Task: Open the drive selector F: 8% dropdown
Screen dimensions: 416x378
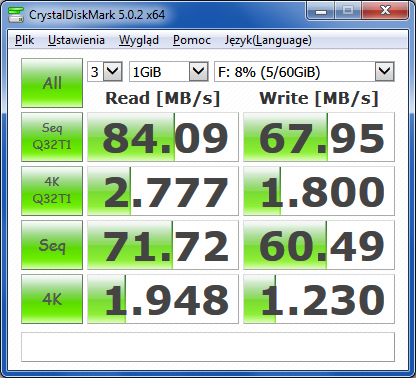Action: (304, 71)
